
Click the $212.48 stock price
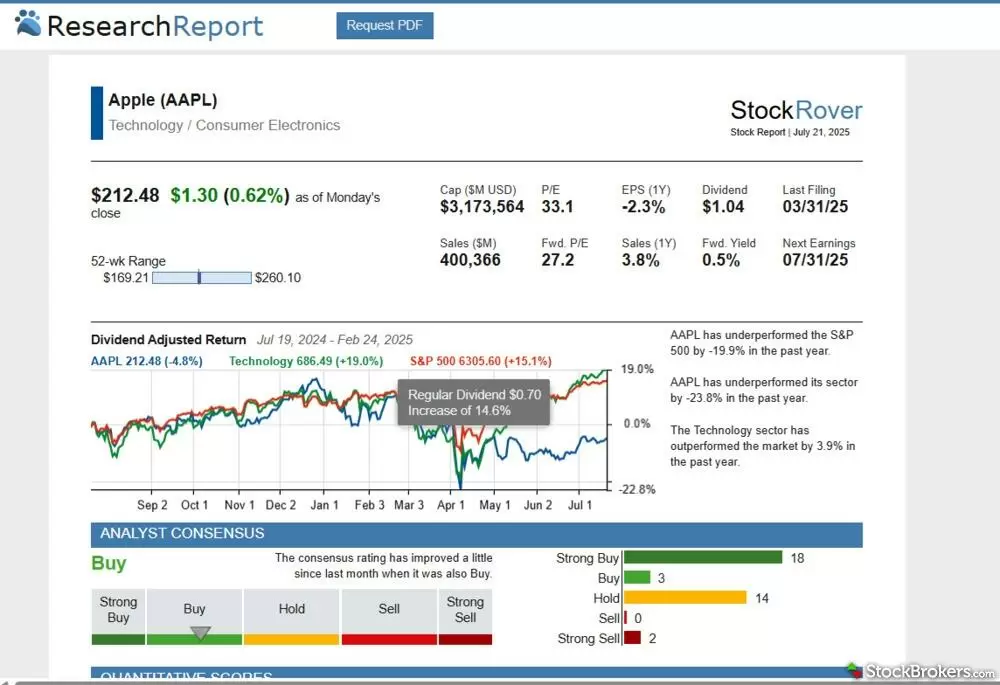pyautogui.click(x=125, y=195)
